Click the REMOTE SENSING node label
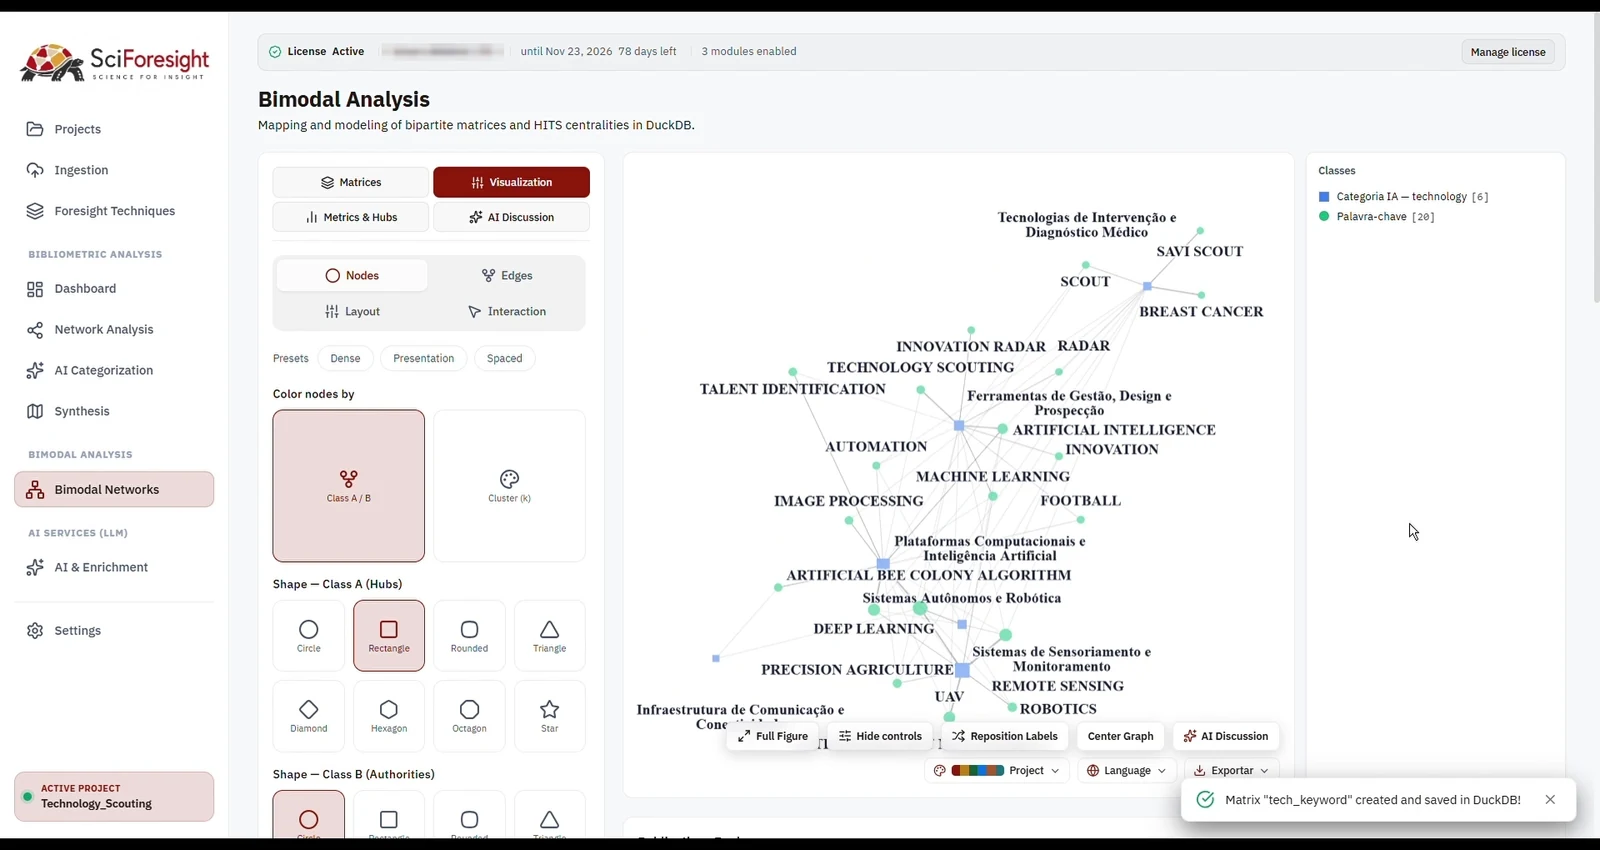 (1058, 687)
